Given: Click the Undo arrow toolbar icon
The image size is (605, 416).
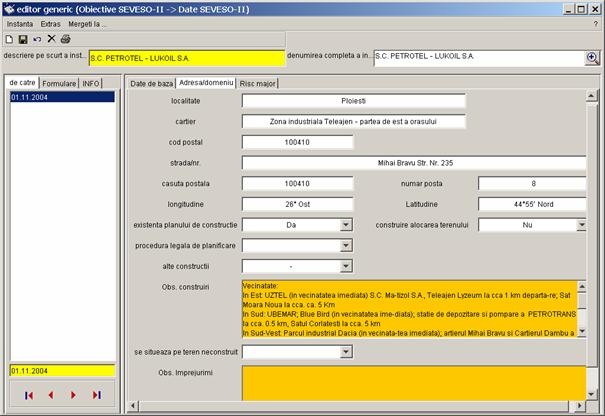Looking at the screenshot, I should (x=37, y=38).
